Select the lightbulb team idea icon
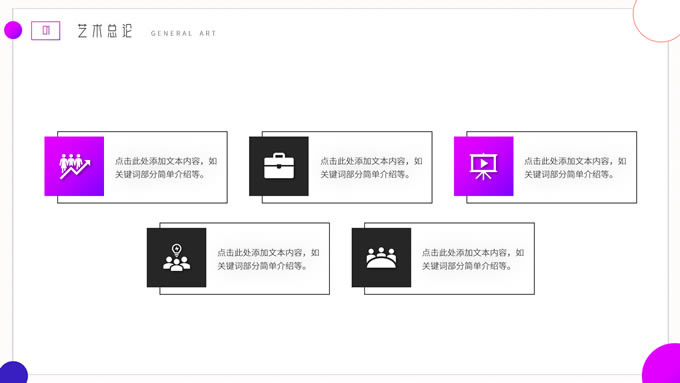This screenshot has width=680, height=383. coord(177,258)
